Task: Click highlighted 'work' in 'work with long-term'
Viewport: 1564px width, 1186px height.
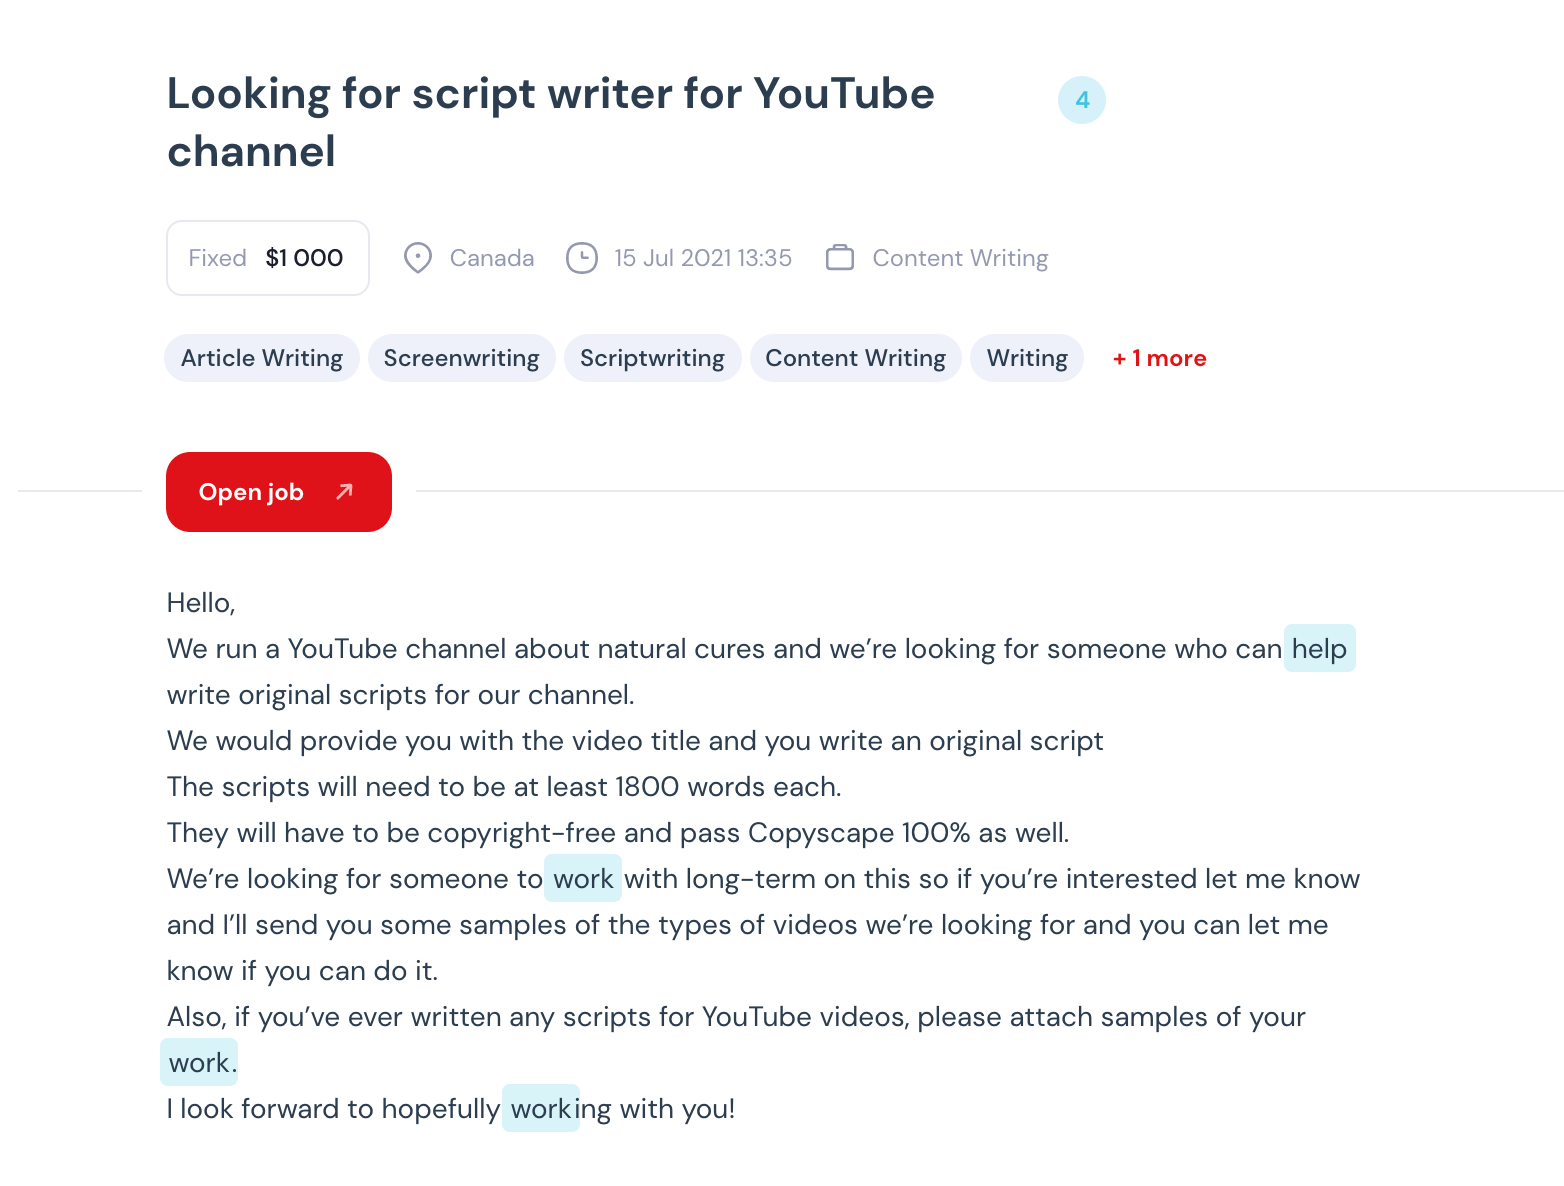Action: [583, 879]
